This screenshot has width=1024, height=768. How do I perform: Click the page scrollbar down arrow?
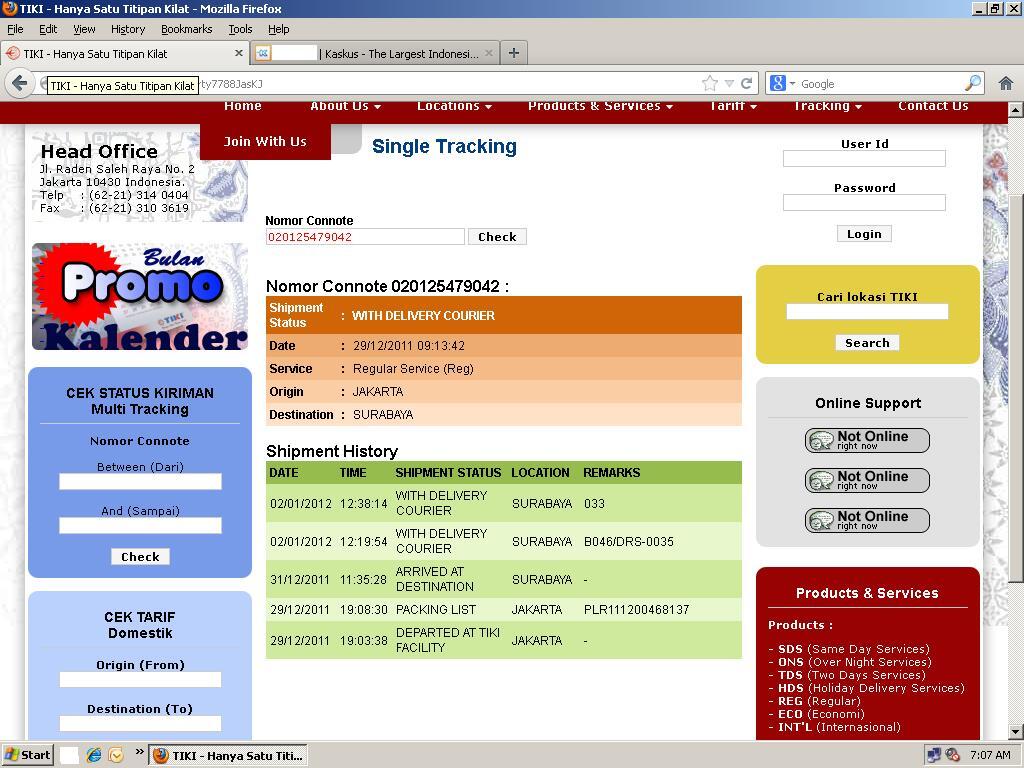click(1016, 731)
